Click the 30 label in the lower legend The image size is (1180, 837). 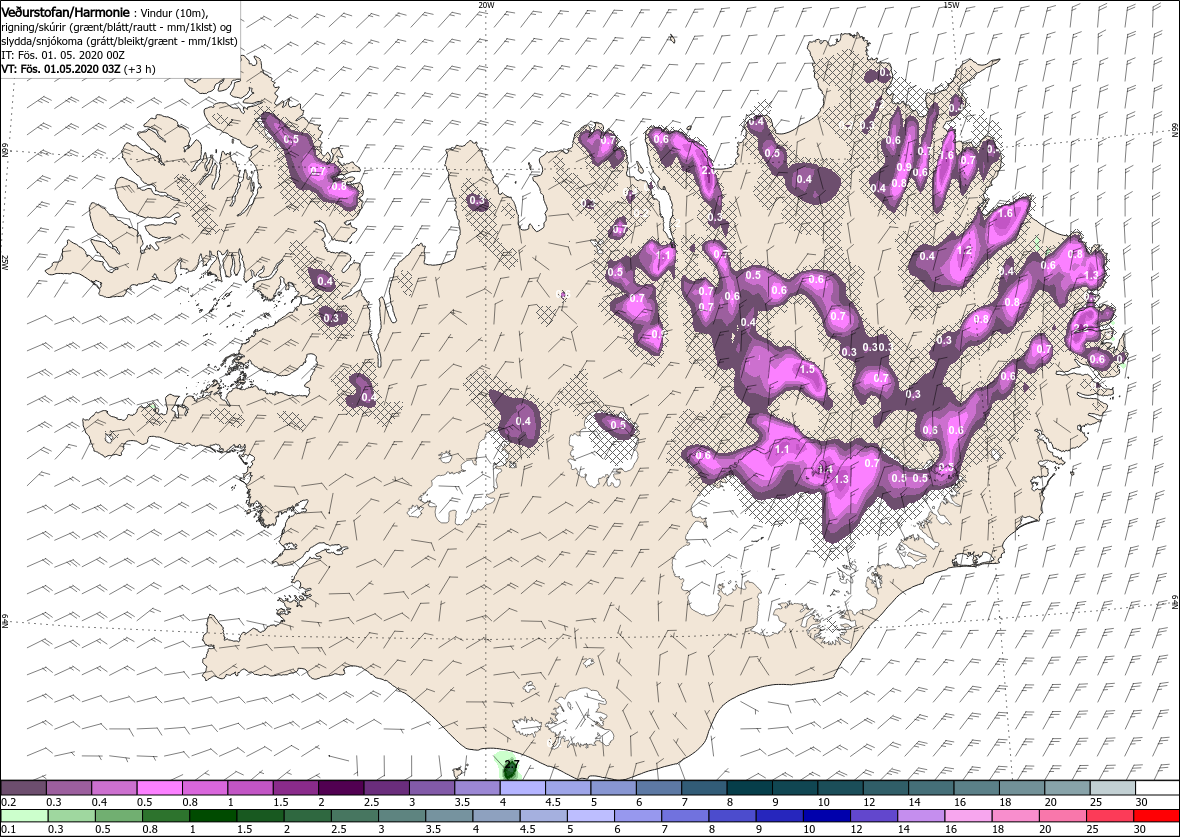1139,830
